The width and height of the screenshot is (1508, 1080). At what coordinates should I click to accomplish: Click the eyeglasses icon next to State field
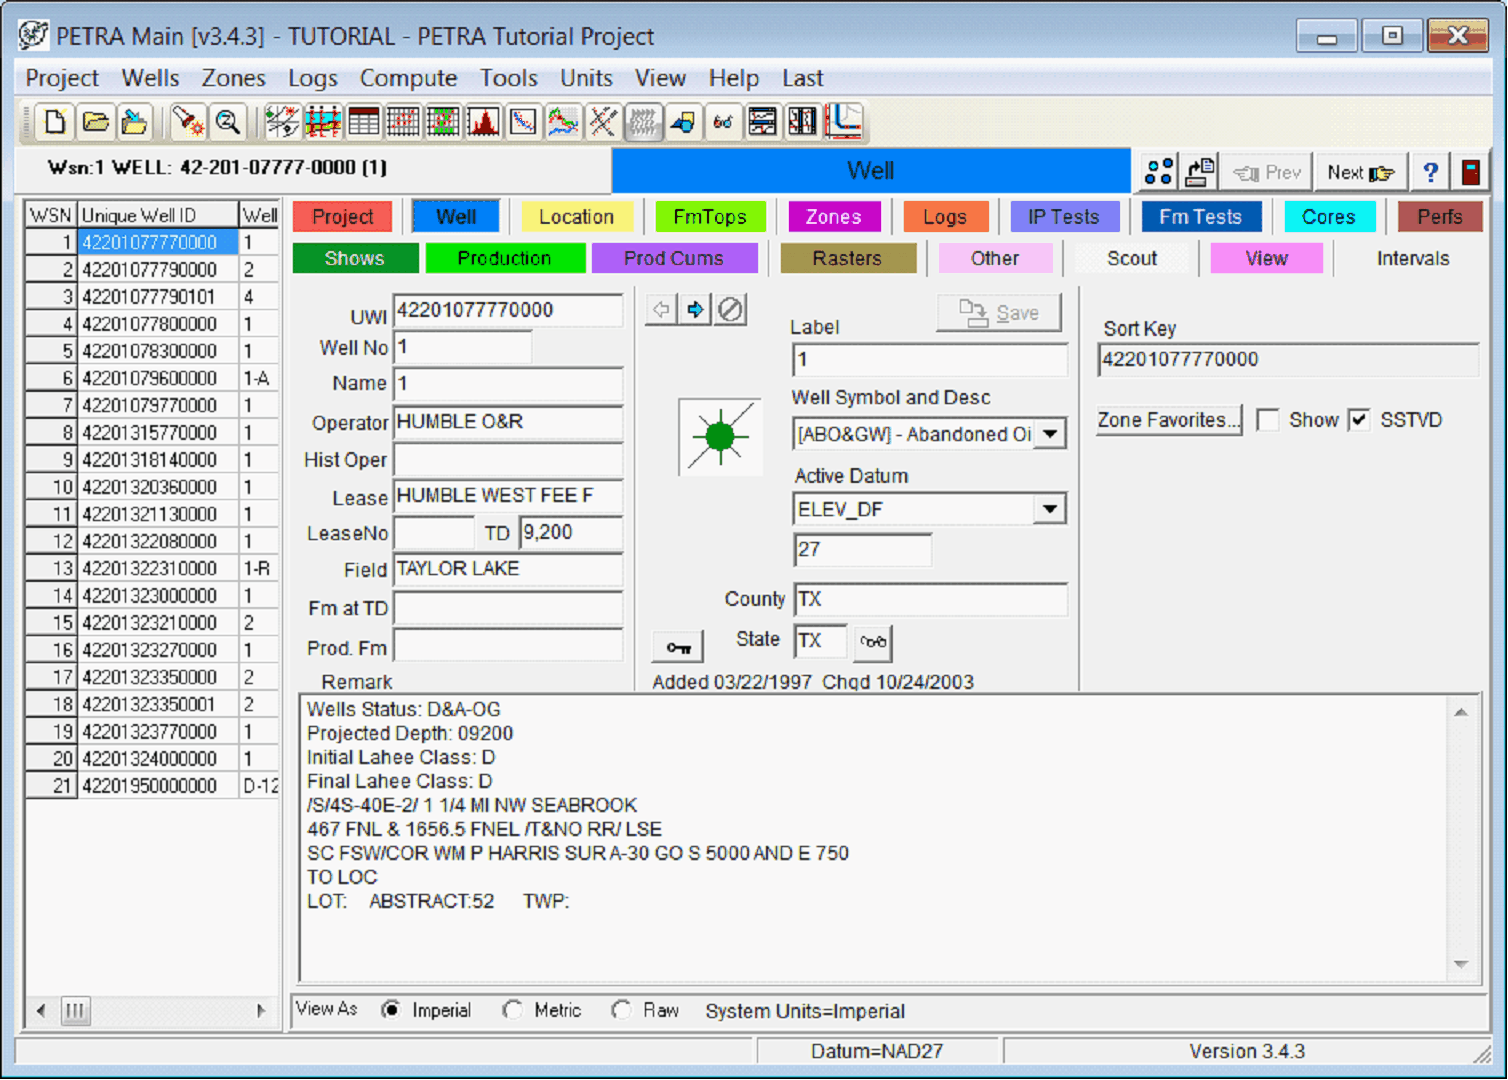coord(873,642)
